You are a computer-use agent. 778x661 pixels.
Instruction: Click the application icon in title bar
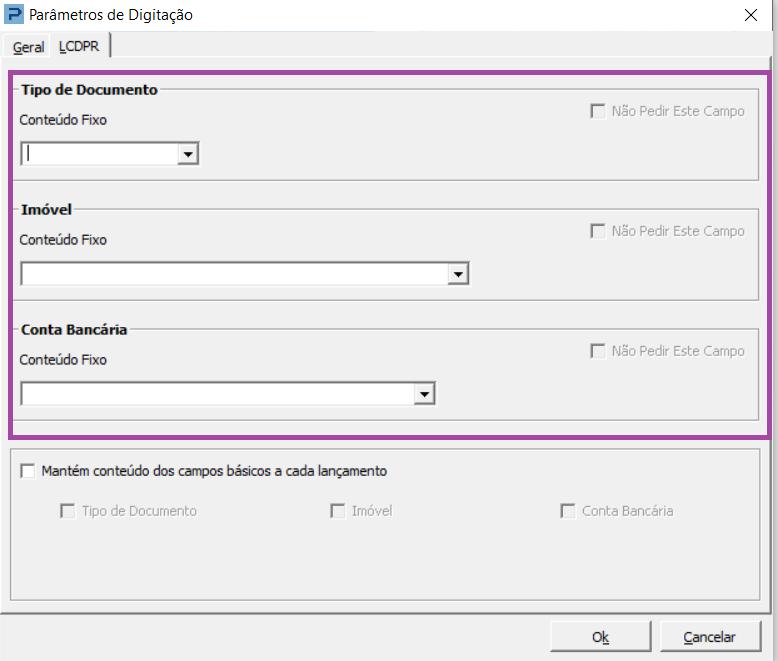point(13,14)
